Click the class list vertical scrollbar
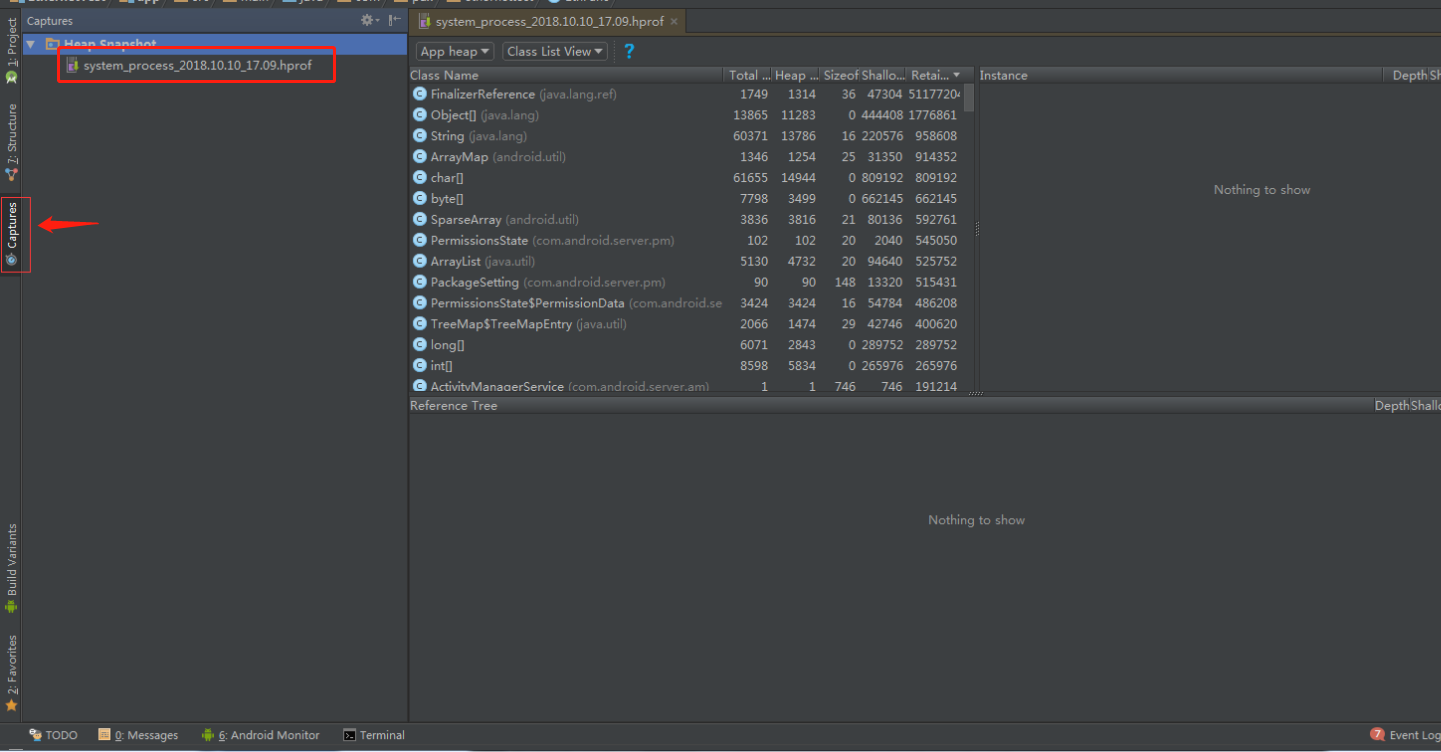Image resolution: width=1441 pixels, height=752 pixels. point(969,100)
